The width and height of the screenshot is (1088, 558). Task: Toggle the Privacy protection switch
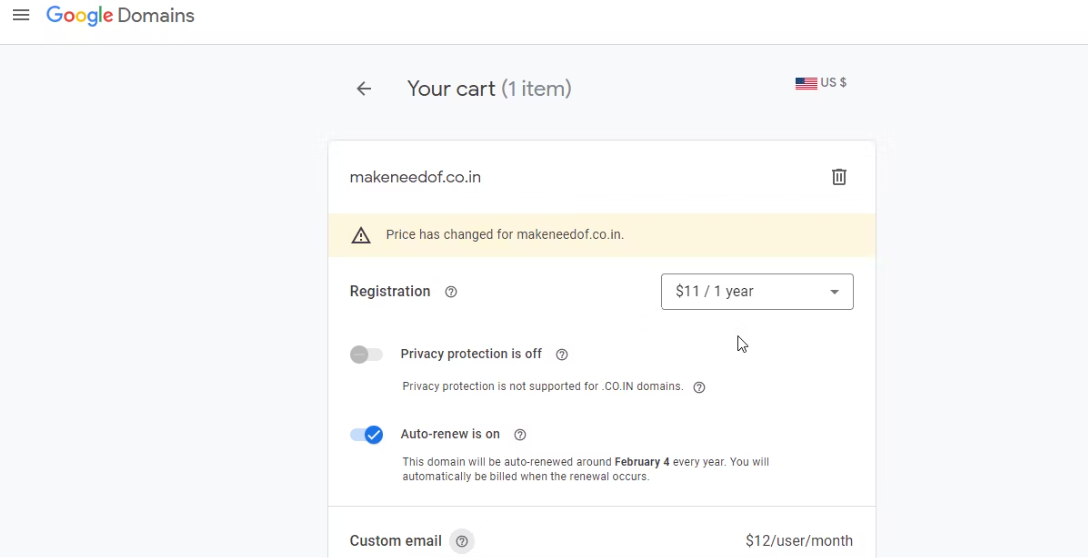(366, 354)
